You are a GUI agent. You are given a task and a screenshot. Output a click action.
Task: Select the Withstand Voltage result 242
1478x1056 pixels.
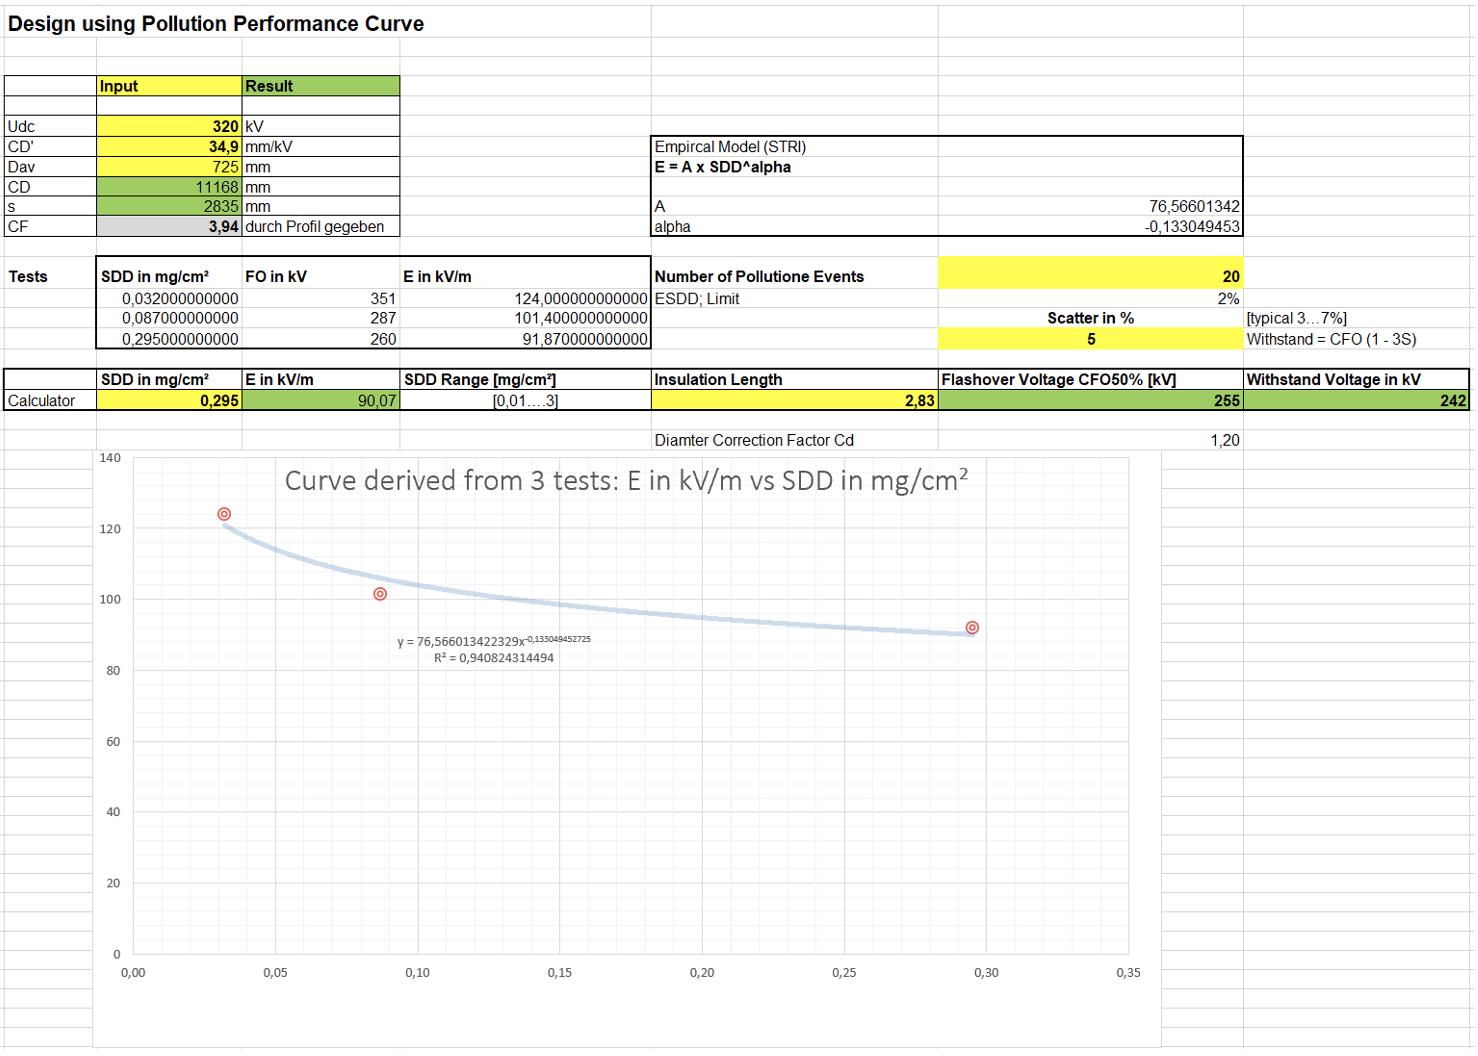(1356, 400)
